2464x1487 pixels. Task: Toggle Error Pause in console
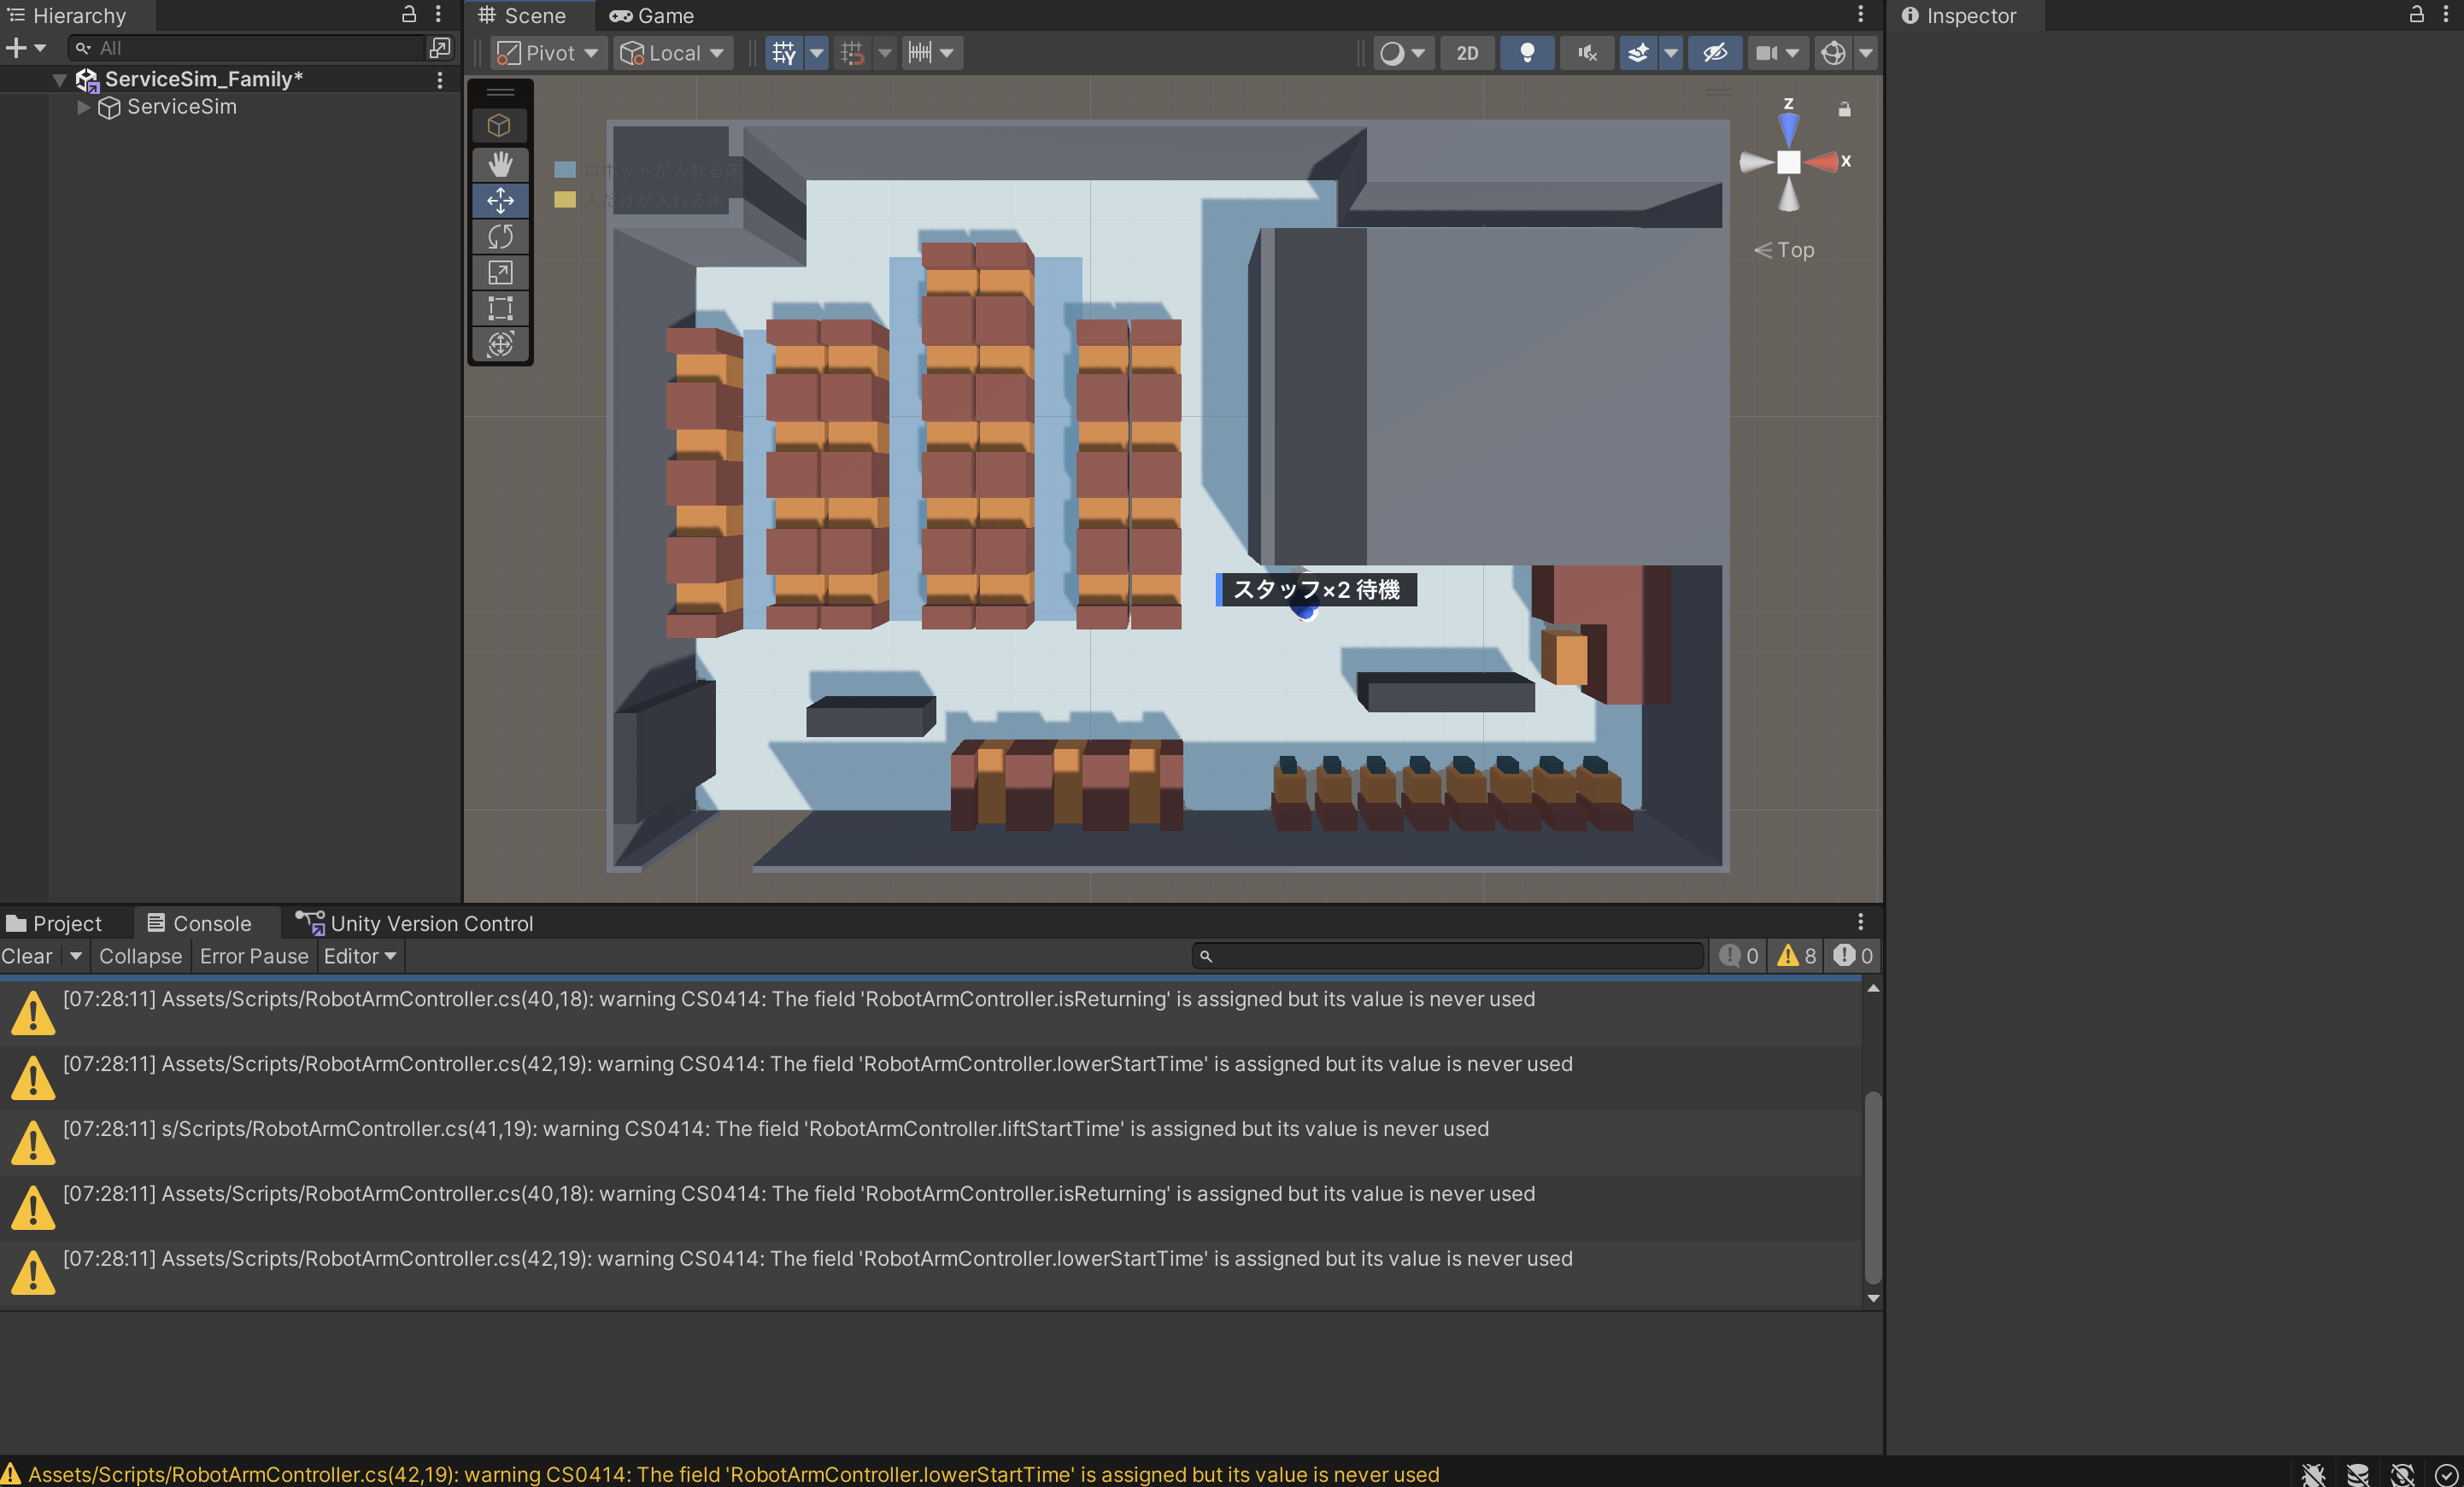pos(254,956)
